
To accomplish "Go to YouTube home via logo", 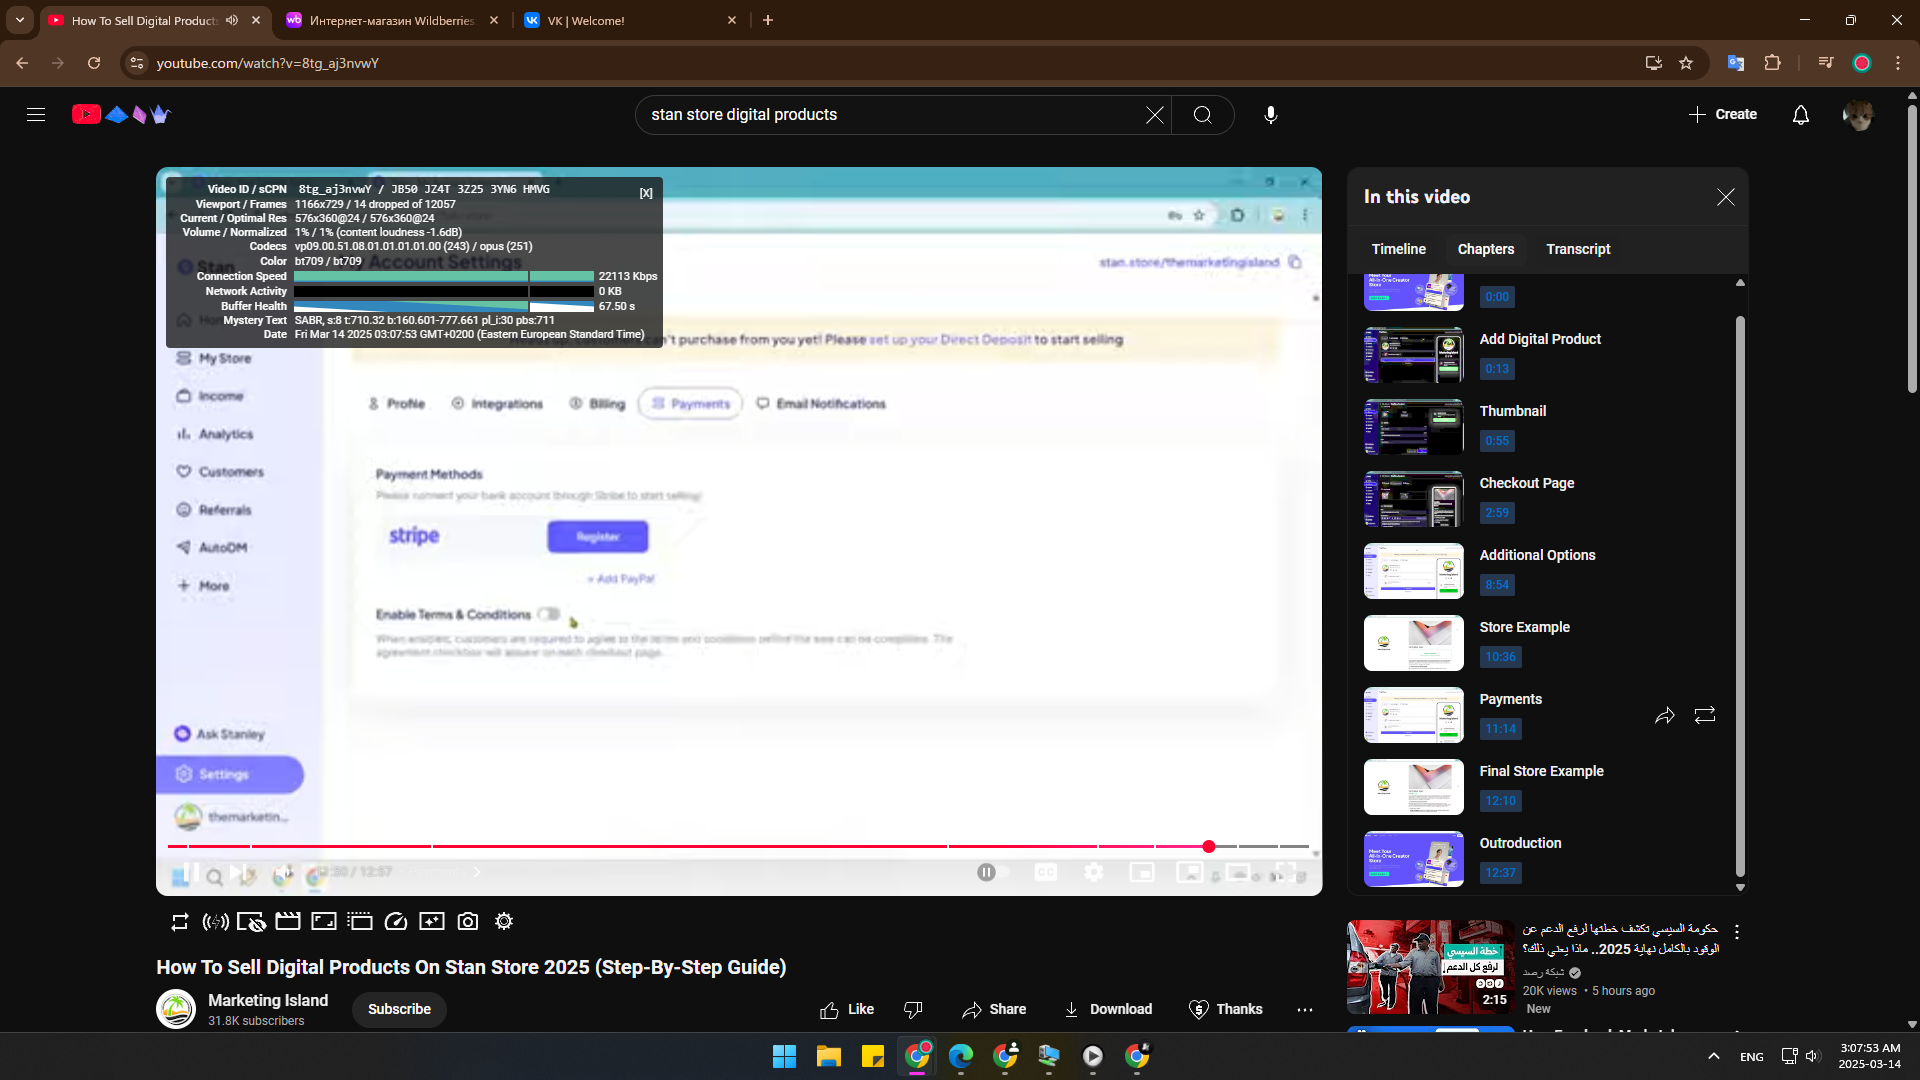I will 121,115.
